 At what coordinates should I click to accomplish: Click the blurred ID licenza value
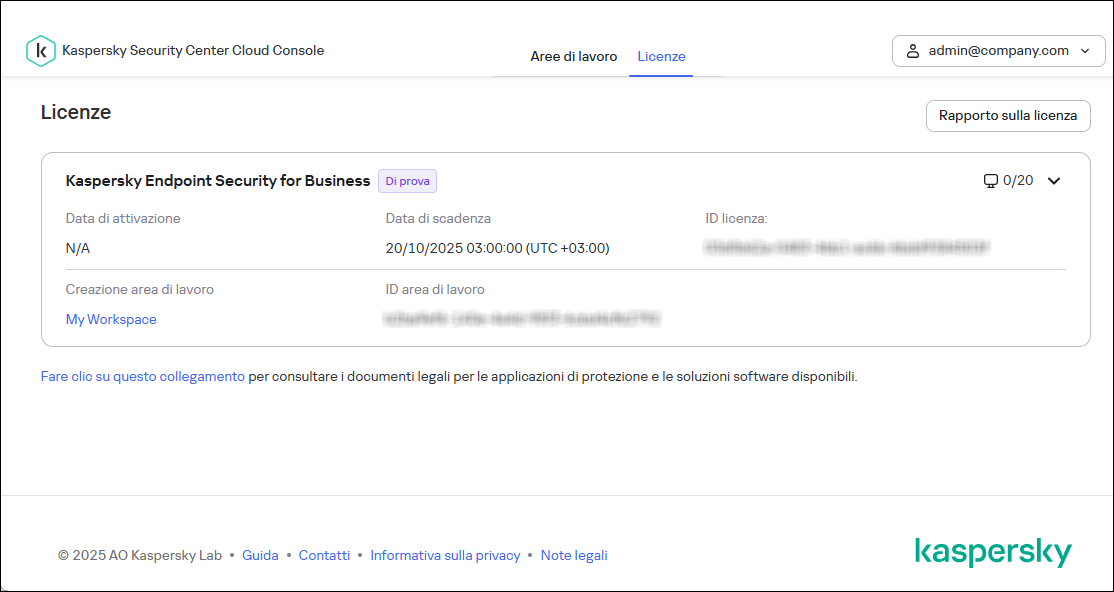coord(845,248)
